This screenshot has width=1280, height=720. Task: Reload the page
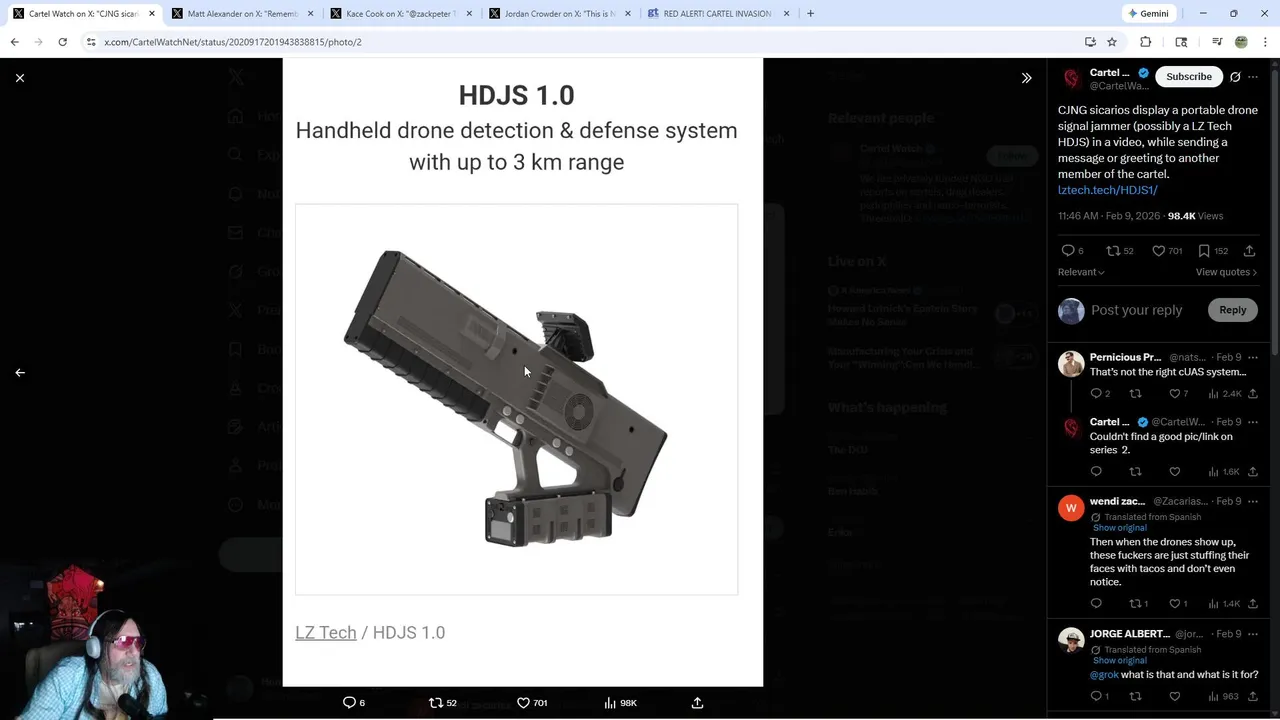point(62,42)
